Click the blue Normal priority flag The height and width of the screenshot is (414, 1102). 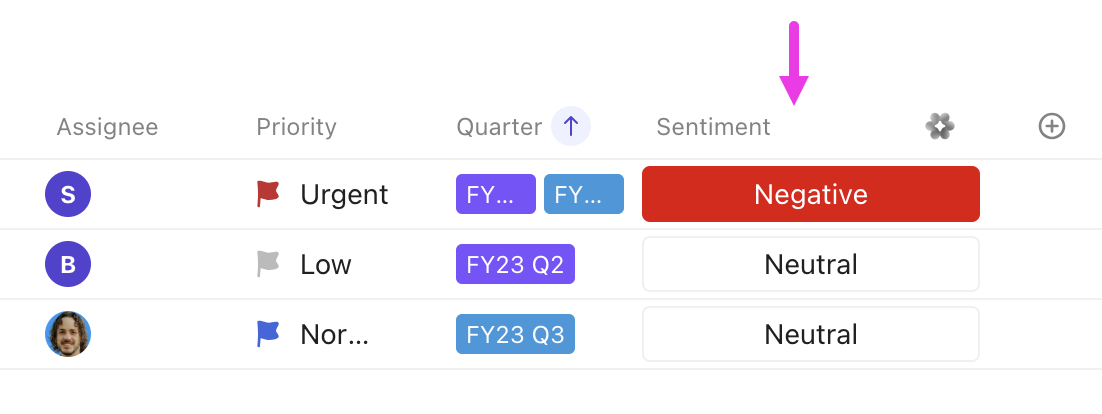268,333
